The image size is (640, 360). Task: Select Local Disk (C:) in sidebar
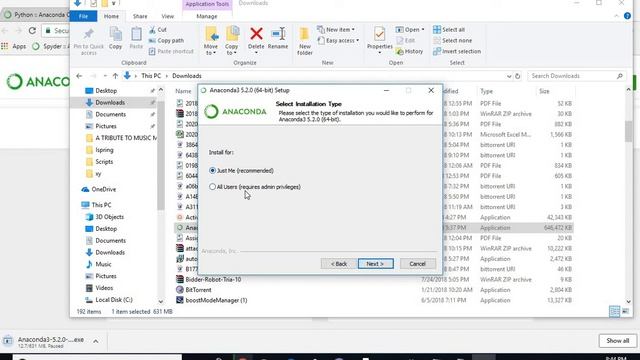(x=115, y=300)
